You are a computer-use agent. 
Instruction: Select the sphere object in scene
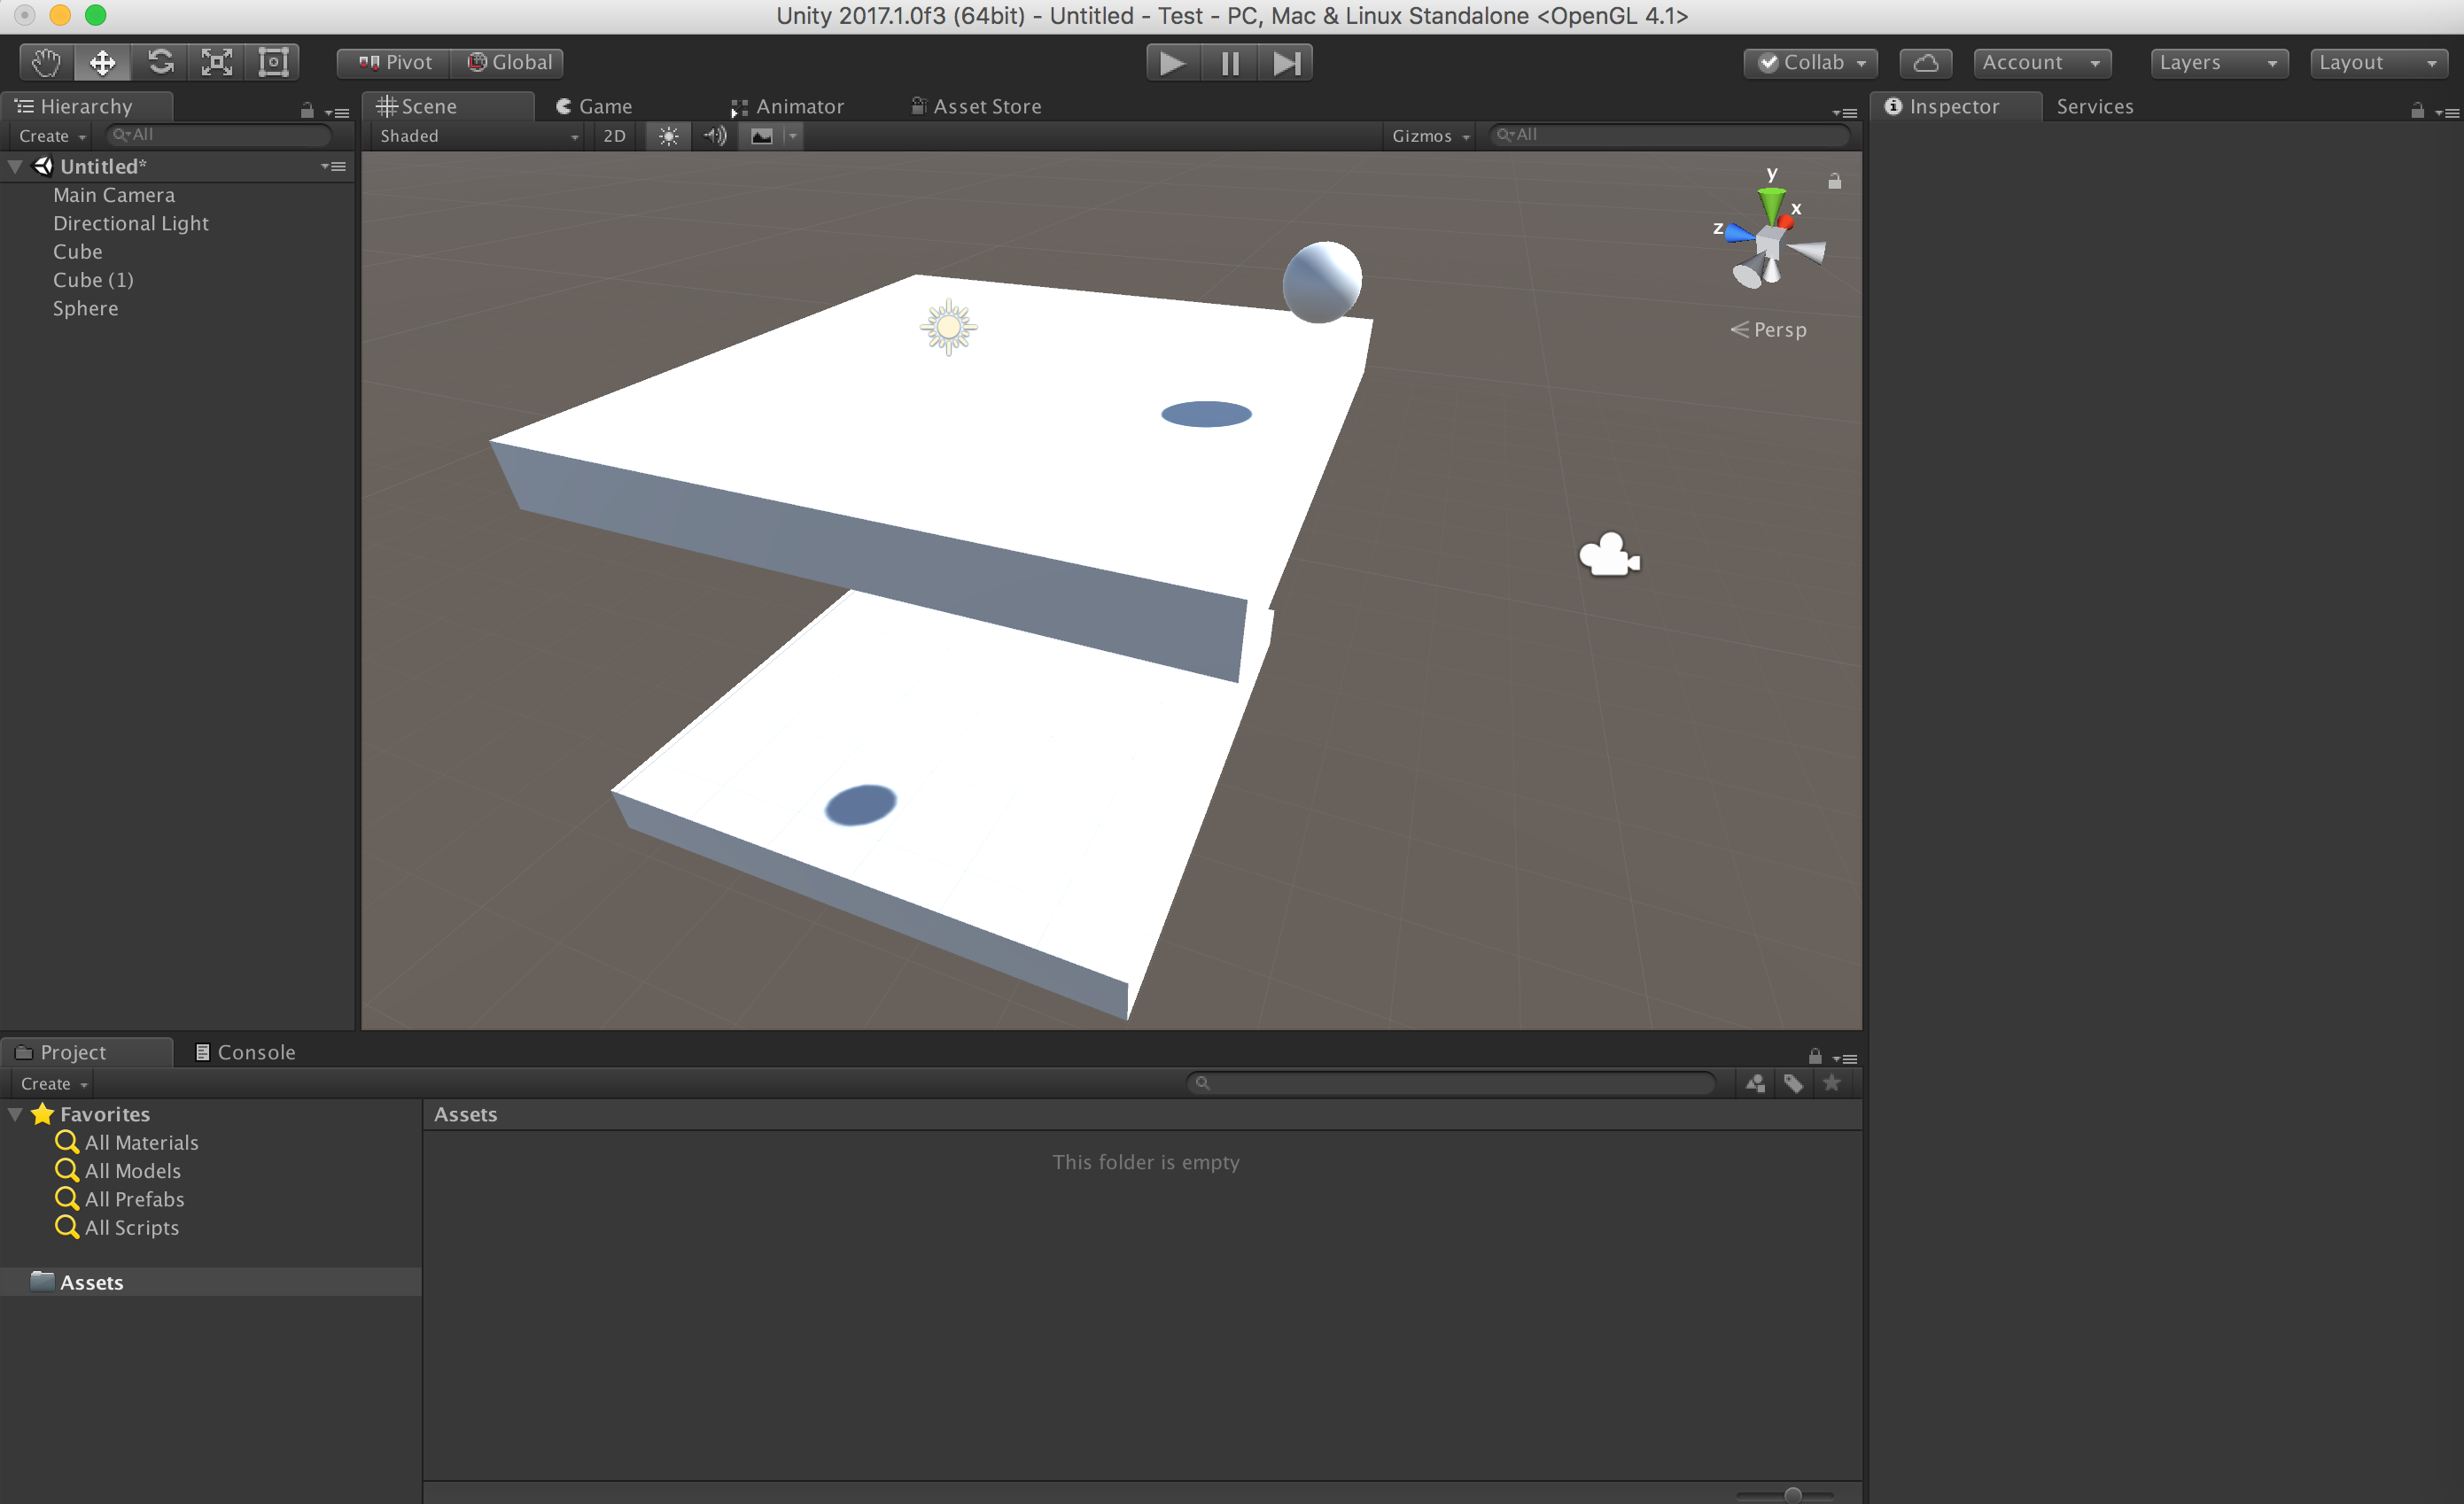pos(1321,282)
